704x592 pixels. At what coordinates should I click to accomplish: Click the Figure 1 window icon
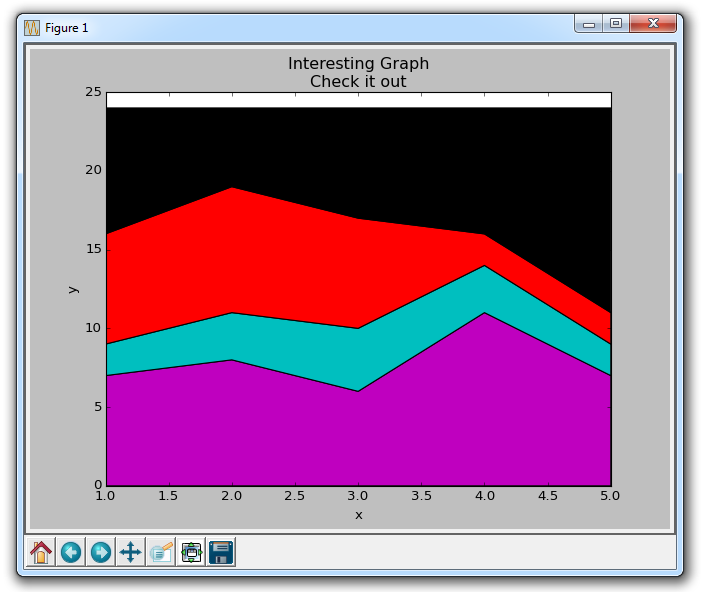tap(31, 27)
